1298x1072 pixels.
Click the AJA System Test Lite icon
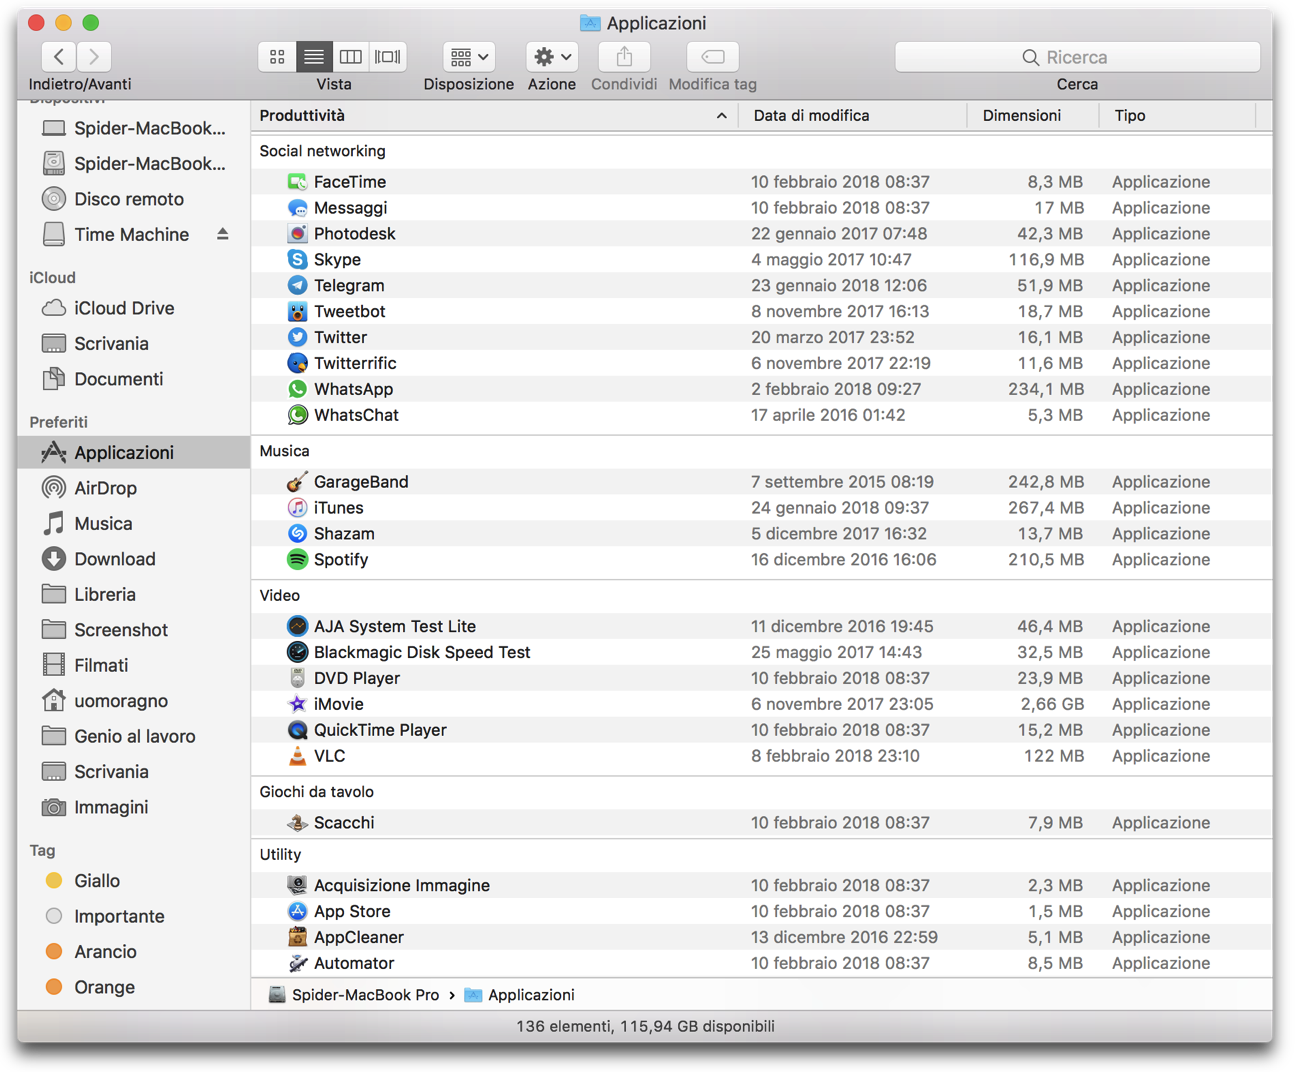pyautogui.click(x=297, y=626)
